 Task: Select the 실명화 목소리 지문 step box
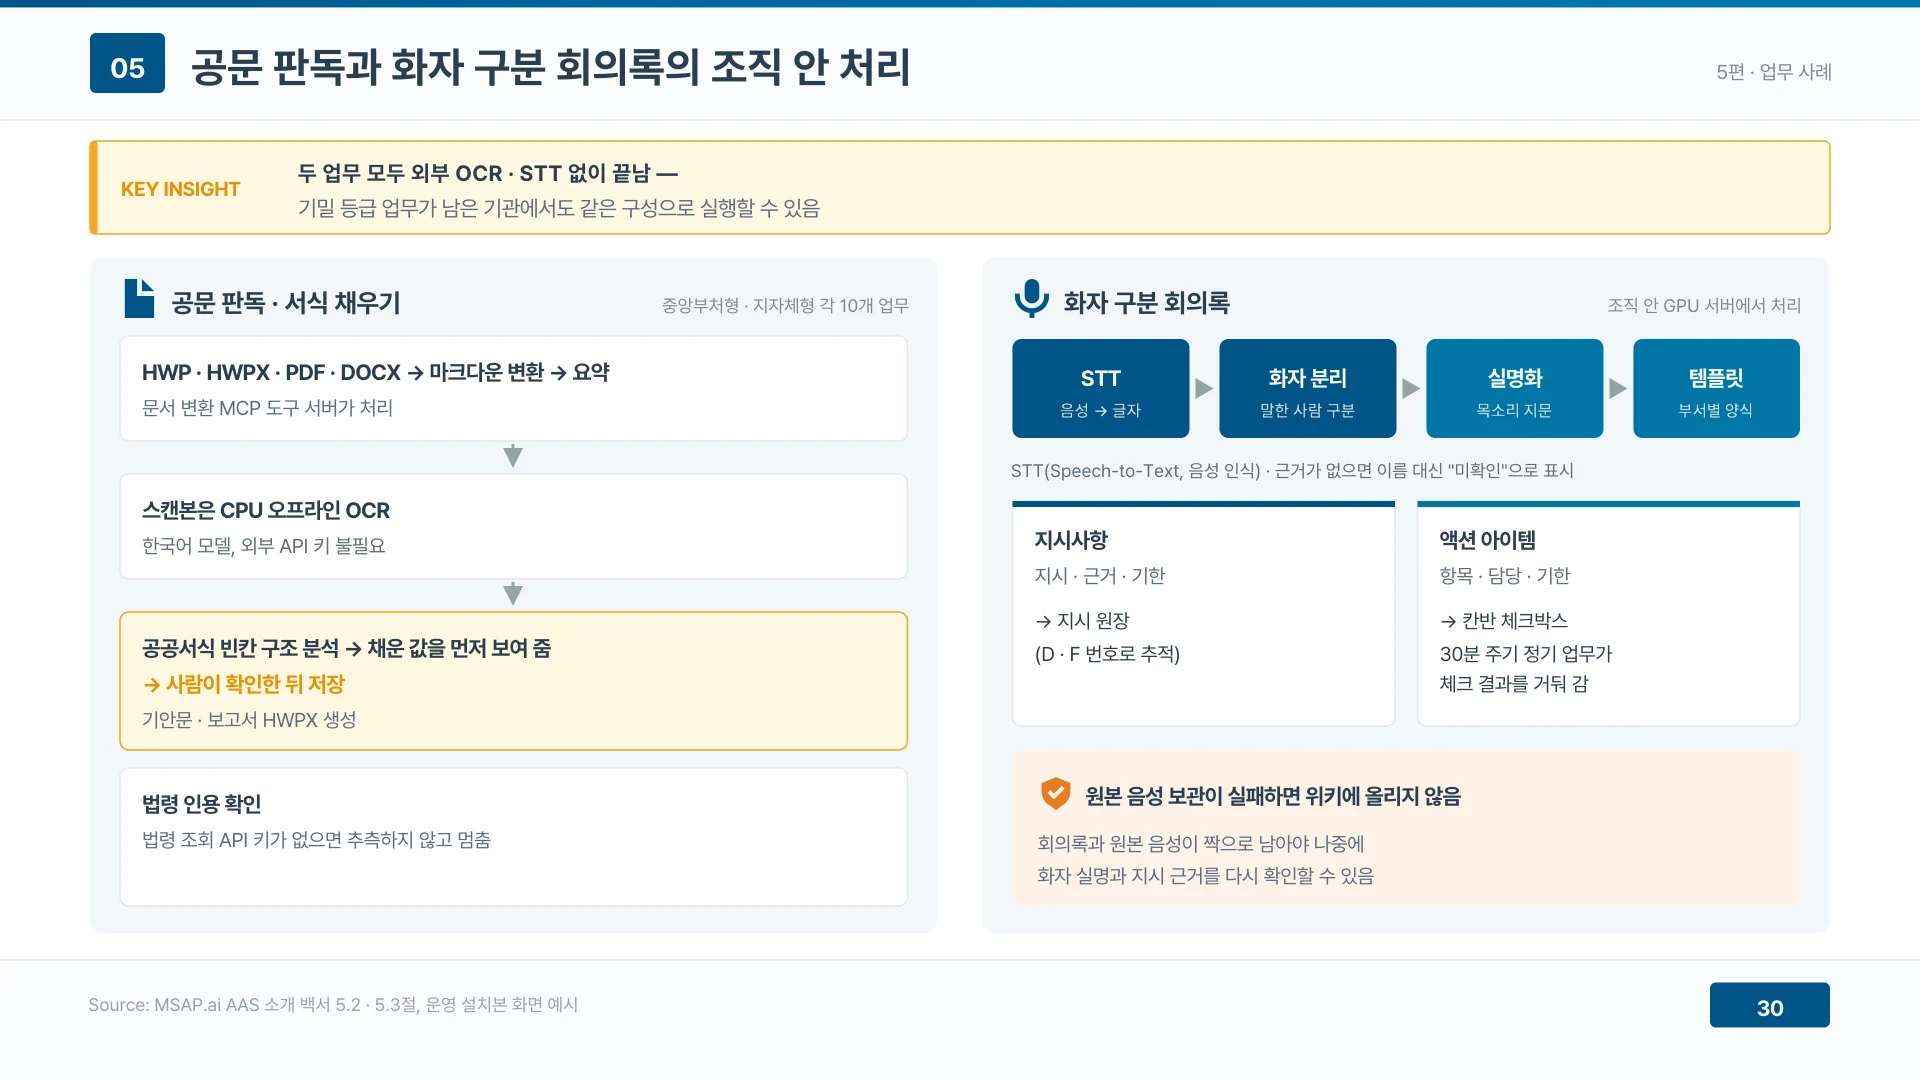[1514, 388]
